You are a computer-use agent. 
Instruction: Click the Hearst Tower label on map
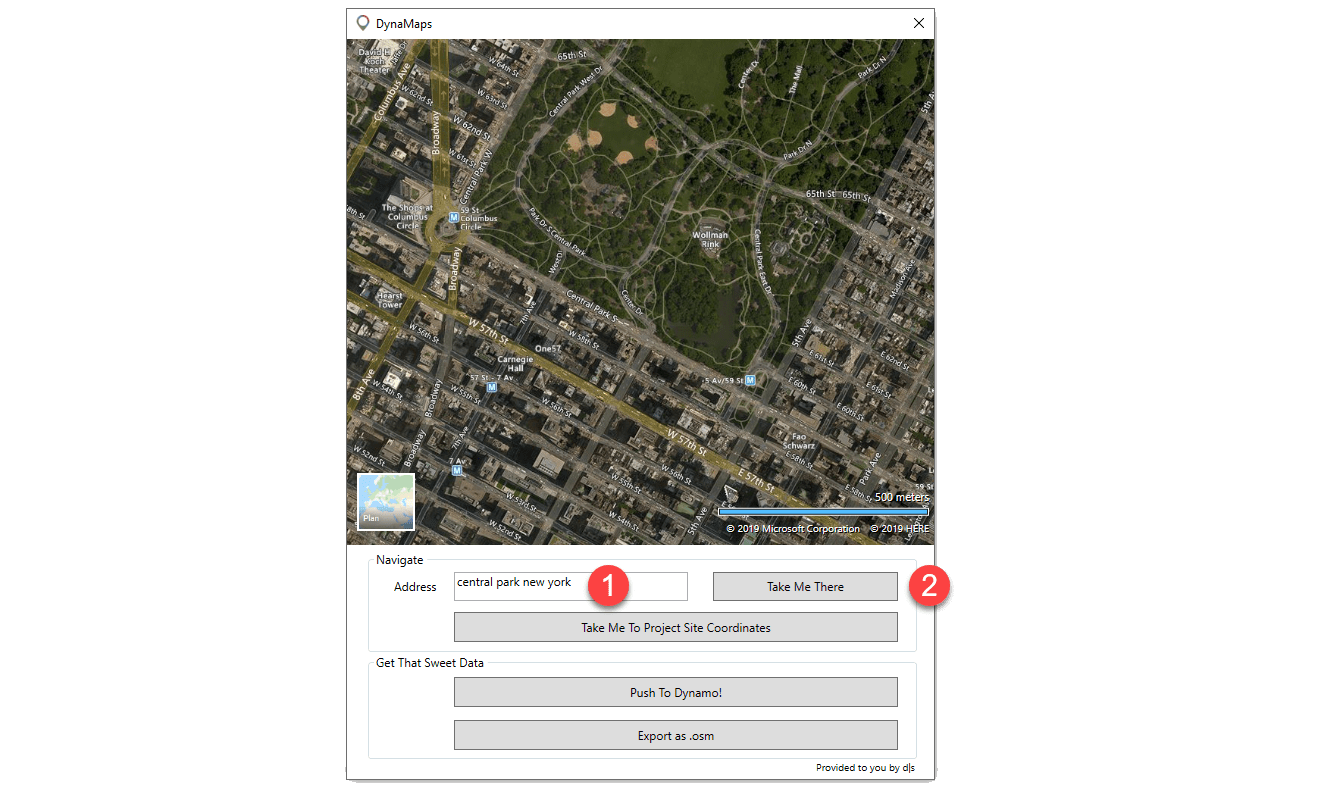tap(389, 300)
